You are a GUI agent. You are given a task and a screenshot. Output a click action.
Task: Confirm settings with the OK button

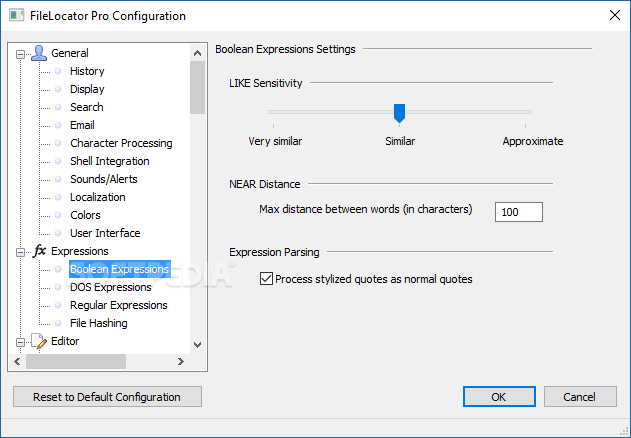499,397
